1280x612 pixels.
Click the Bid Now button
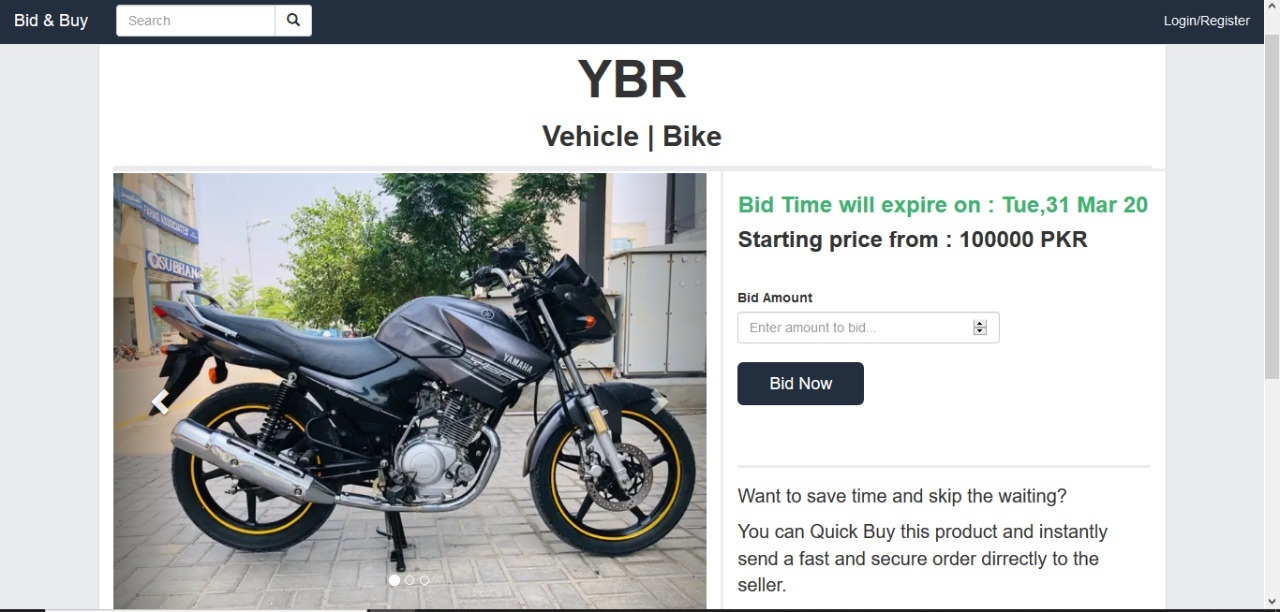point(800,383)
